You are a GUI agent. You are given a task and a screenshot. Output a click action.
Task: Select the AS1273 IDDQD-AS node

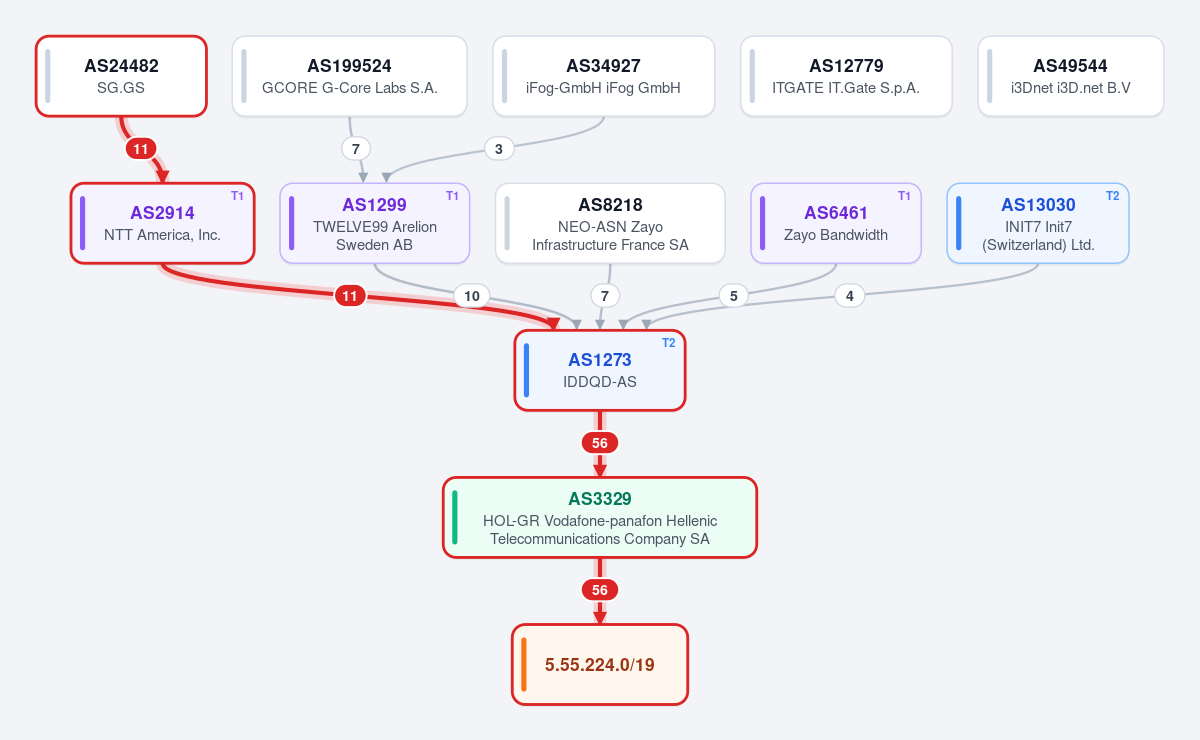(600, 370)
